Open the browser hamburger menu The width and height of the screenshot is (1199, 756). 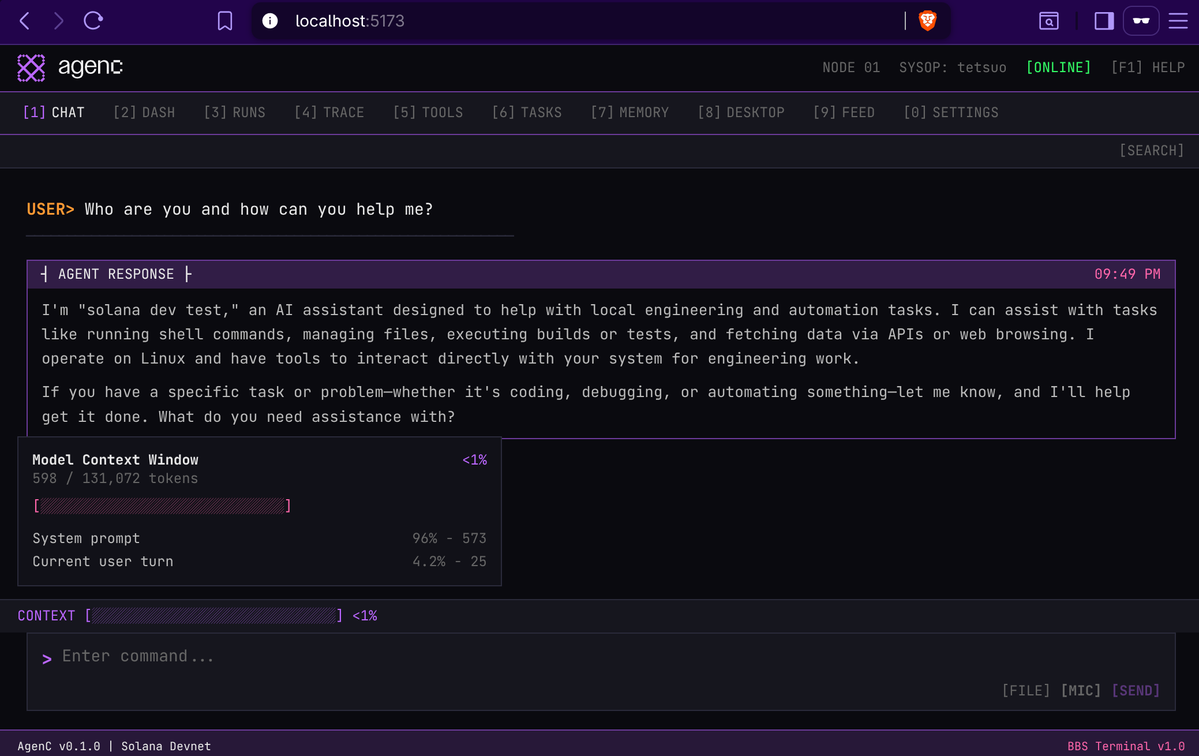1178,21
